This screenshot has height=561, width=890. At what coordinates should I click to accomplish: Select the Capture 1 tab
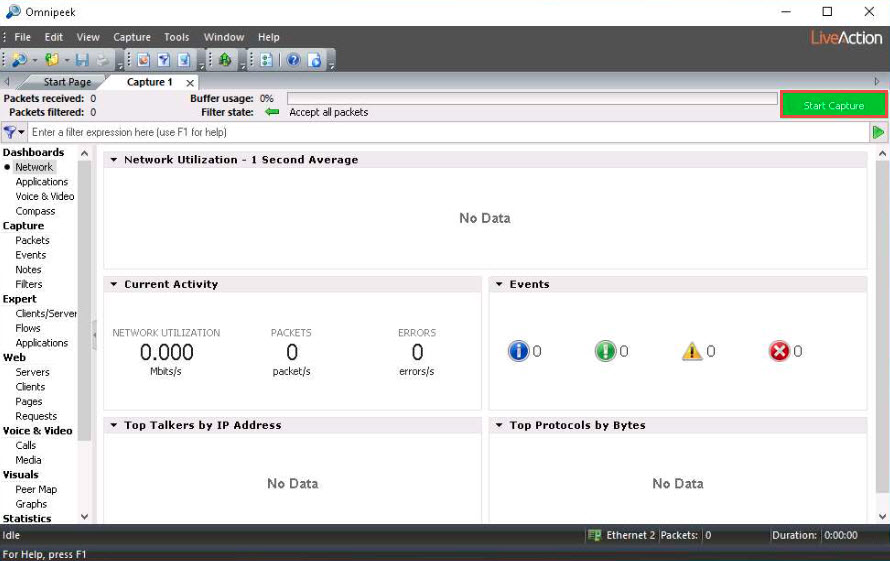(x=149, y=82)
